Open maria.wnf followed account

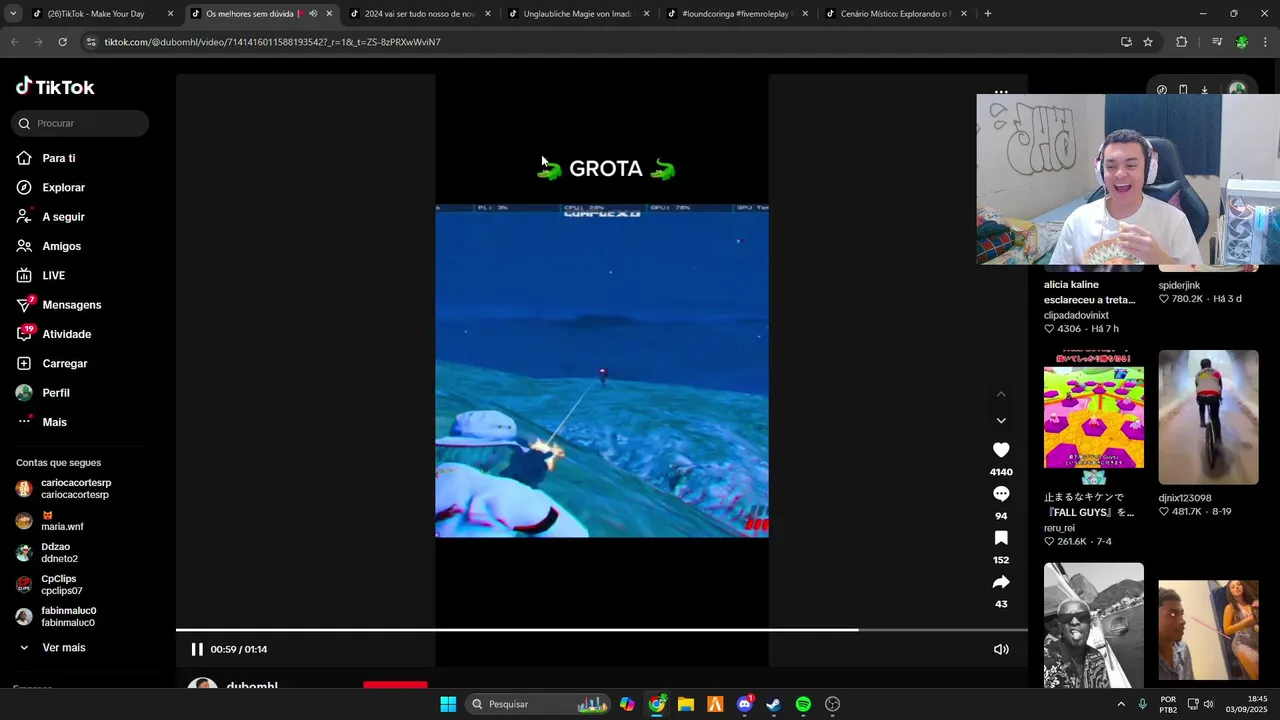(50, 521)
